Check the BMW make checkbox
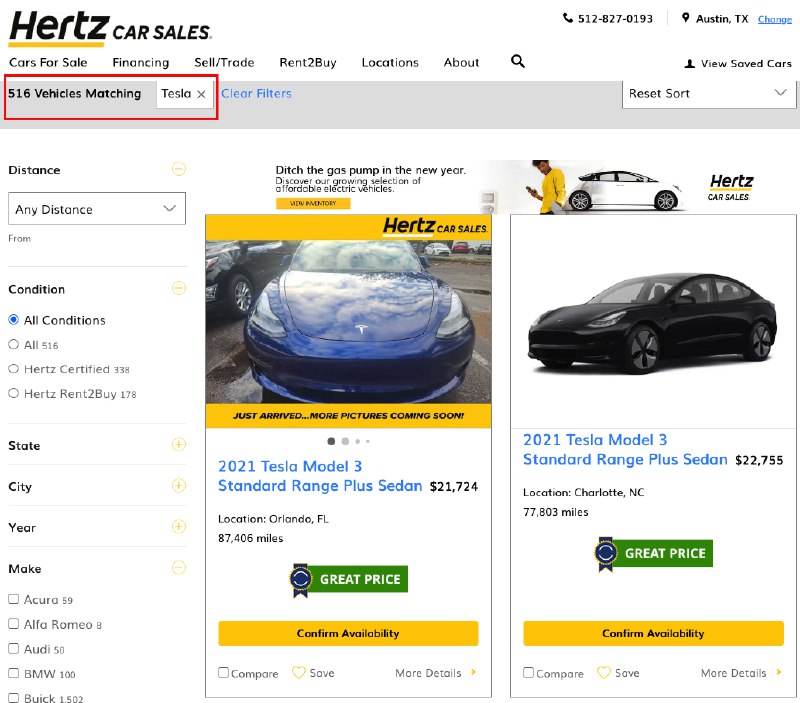Screen dimensions: 800x703 14,673
